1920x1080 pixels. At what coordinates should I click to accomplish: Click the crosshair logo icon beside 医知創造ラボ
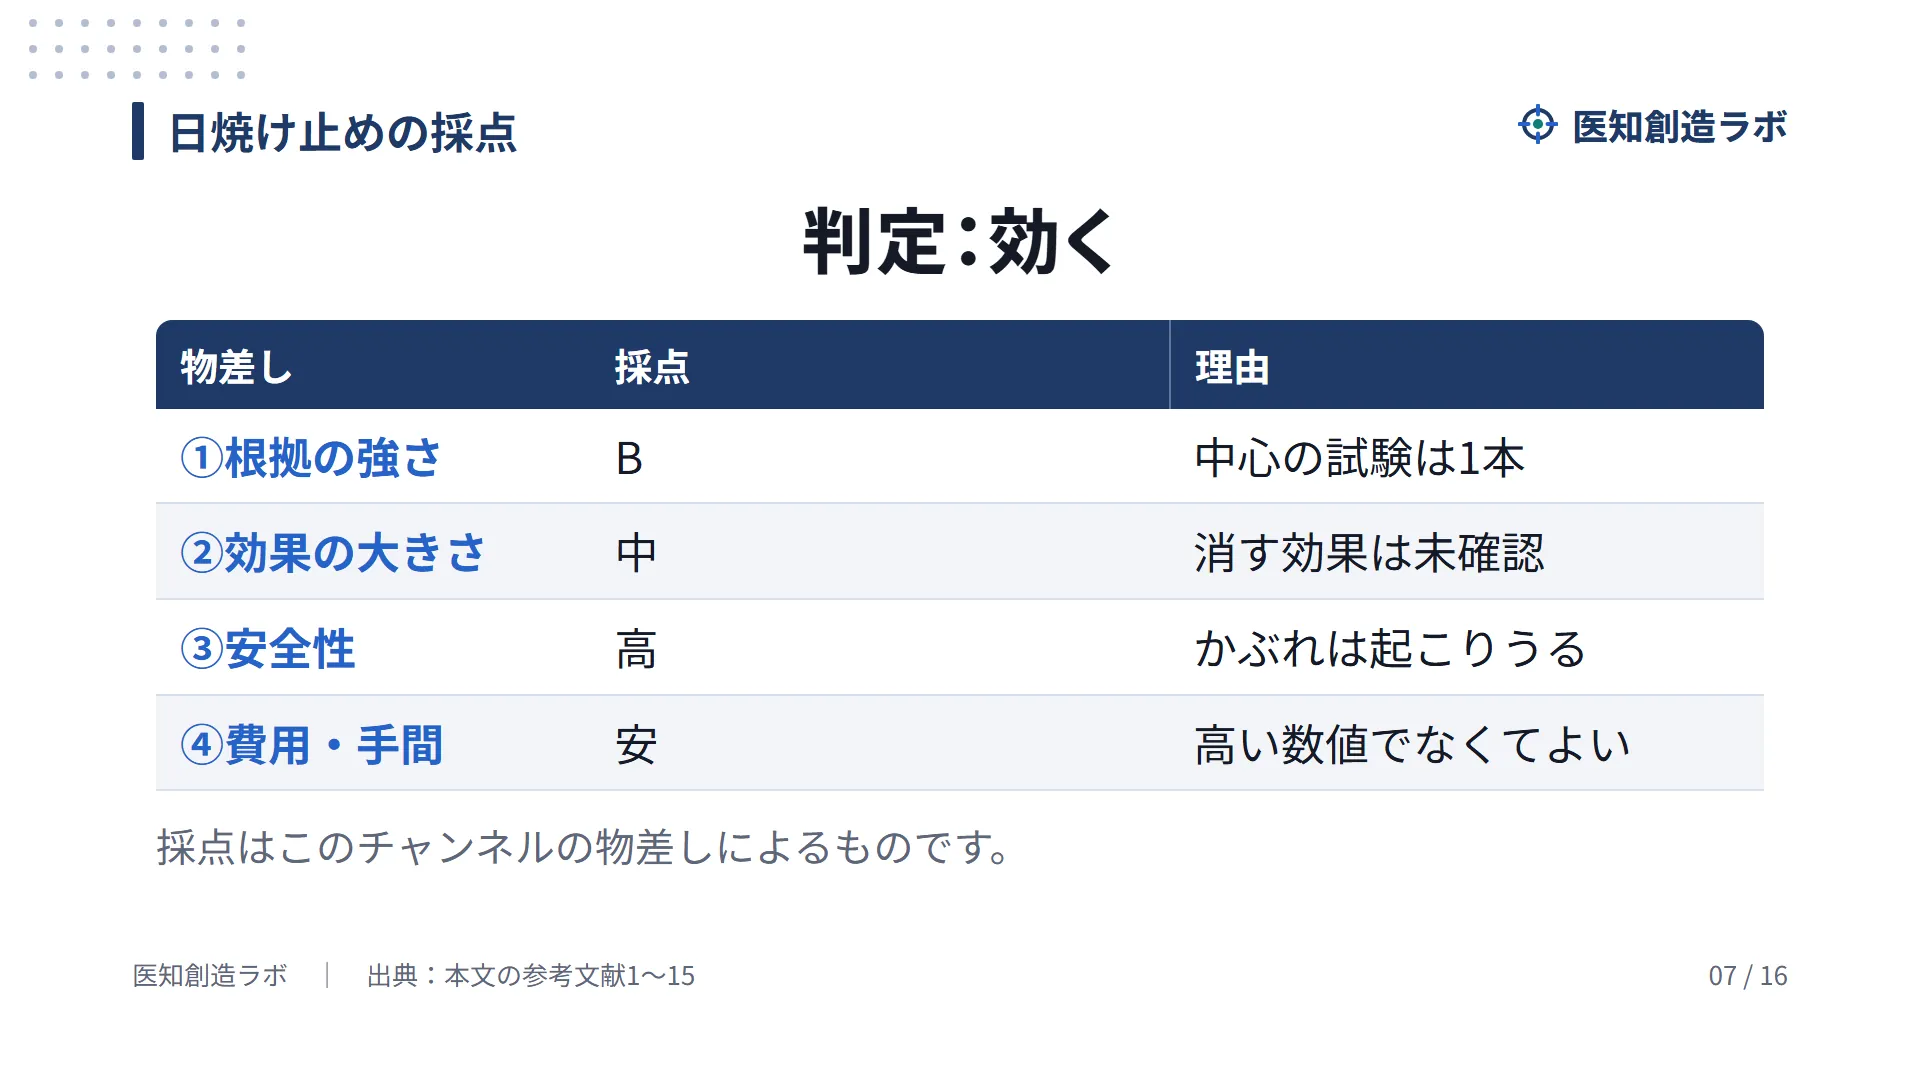(x=1537, y=125)
